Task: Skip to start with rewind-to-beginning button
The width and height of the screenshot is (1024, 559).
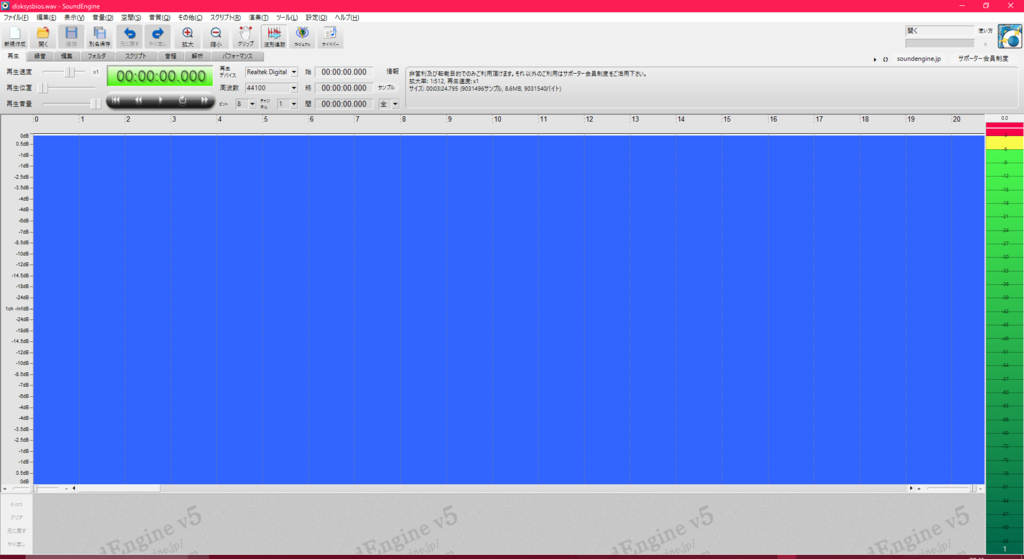Action: coord(116,100)
